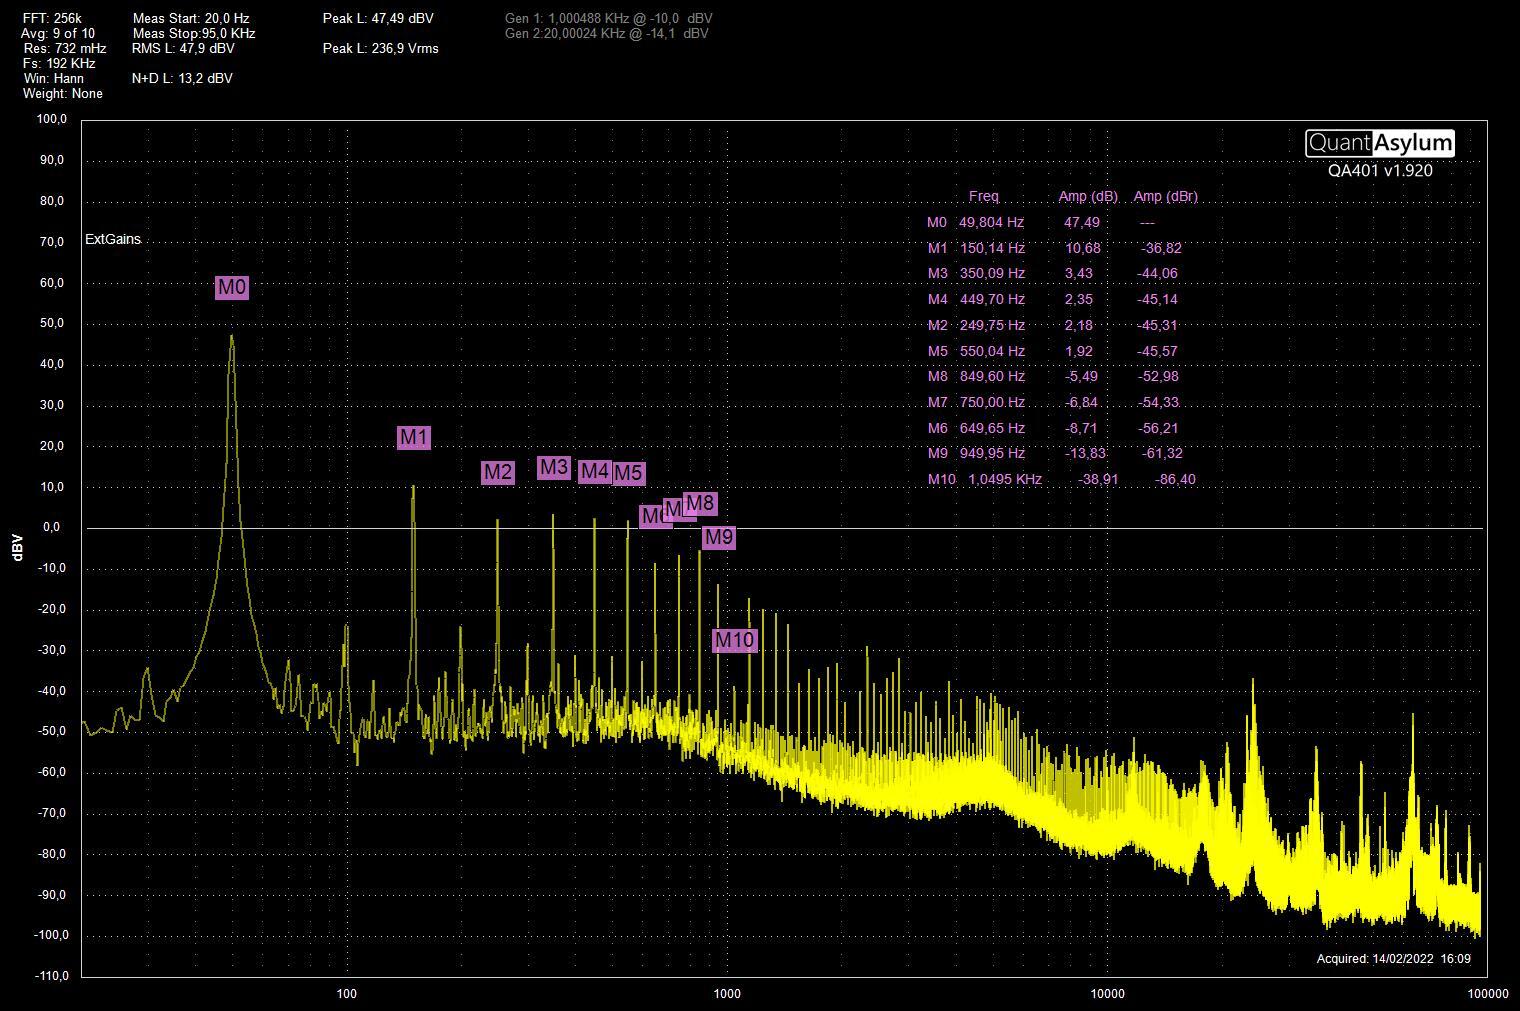Select the M1 marker flag near 150 Hz
This screenshot has height=1011, width=1520.
point(413,437)
